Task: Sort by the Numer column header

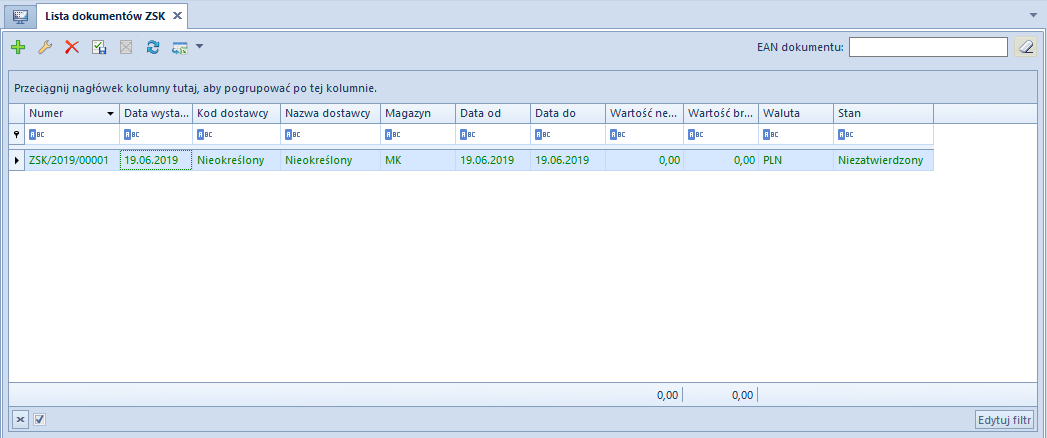Action: [x=71, y=114]
